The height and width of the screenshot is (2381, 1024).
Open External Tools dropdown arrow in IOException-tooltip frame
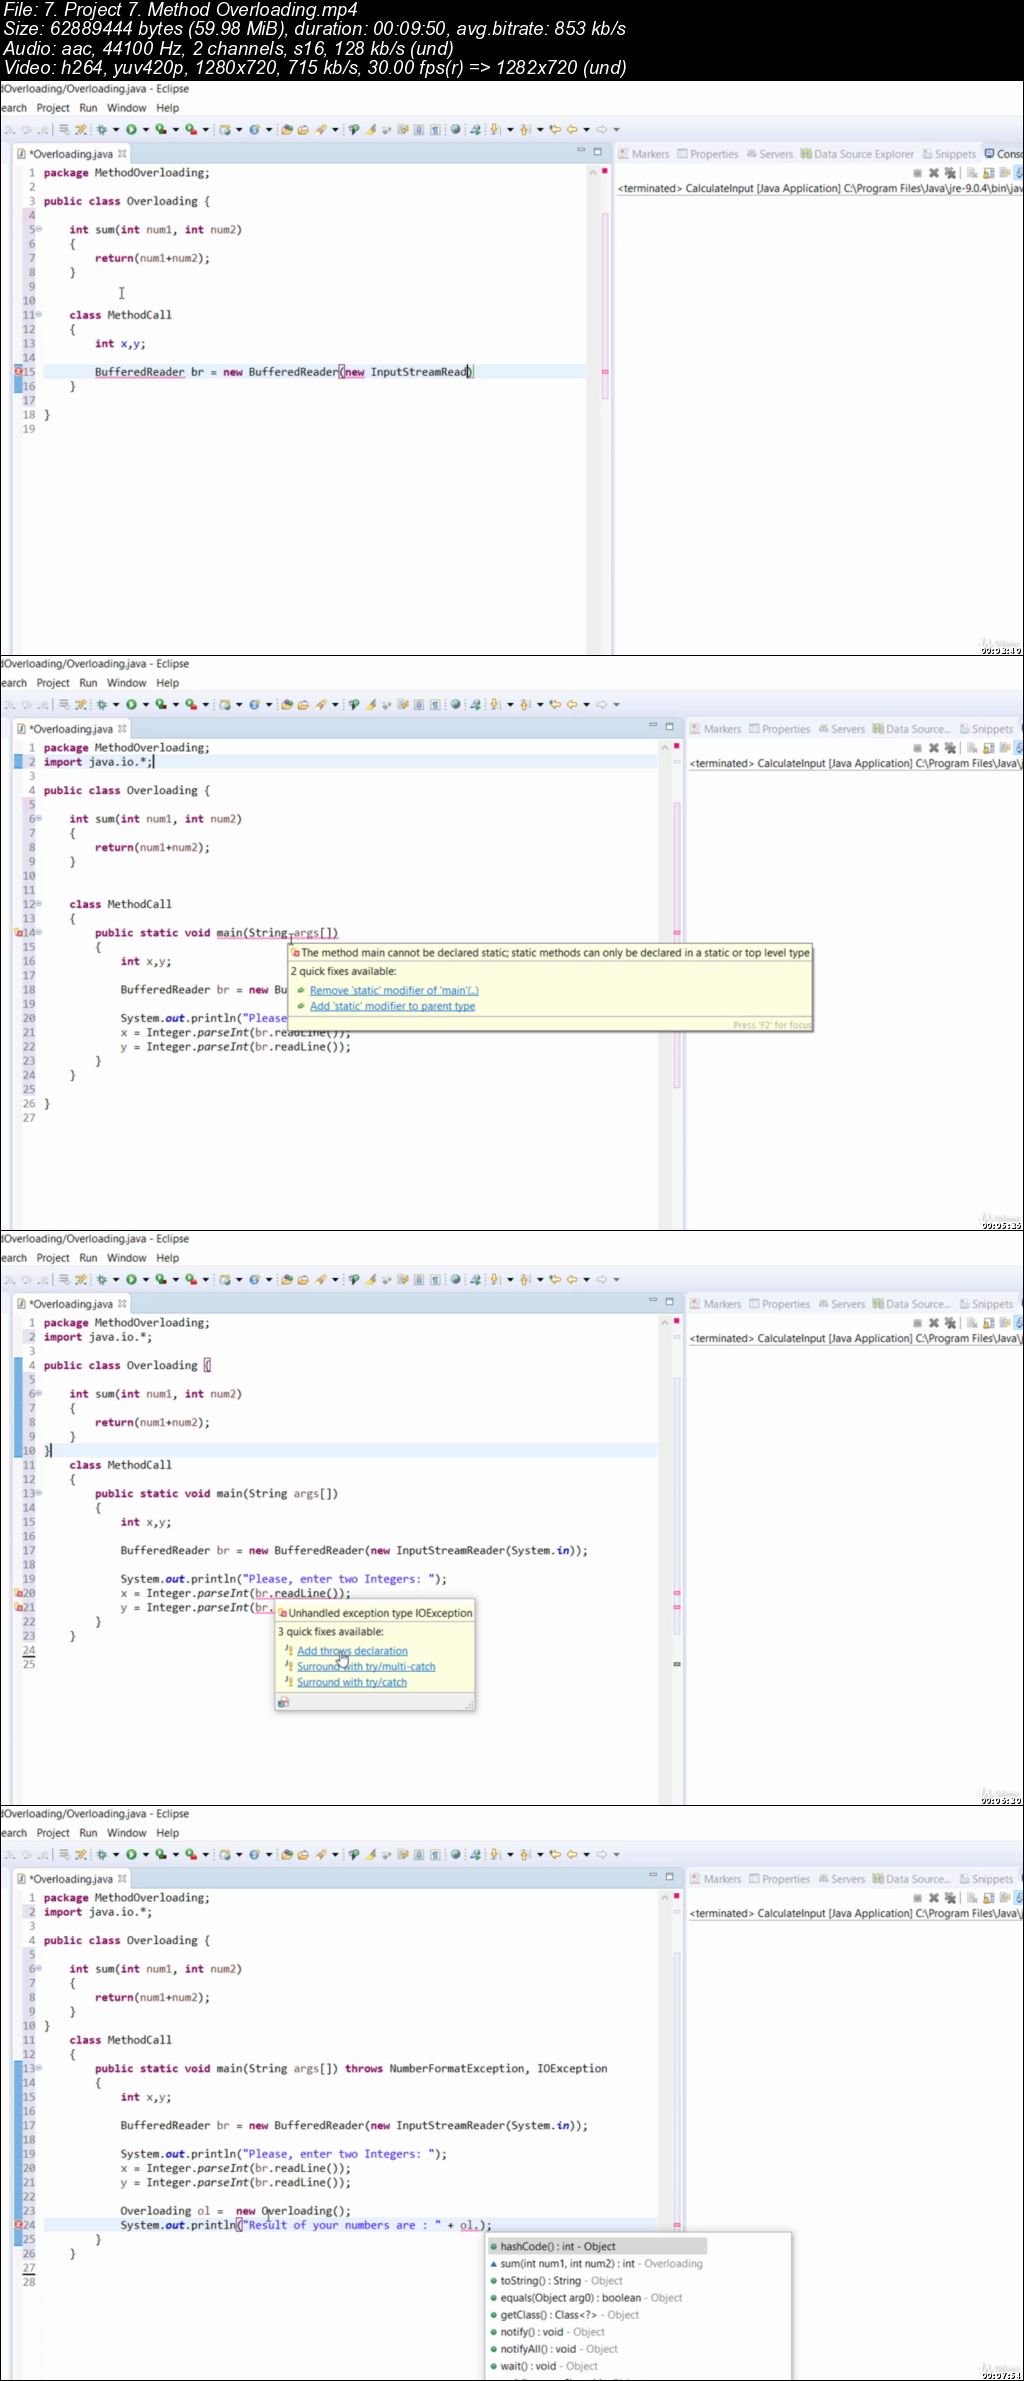tap(205, 1279)
